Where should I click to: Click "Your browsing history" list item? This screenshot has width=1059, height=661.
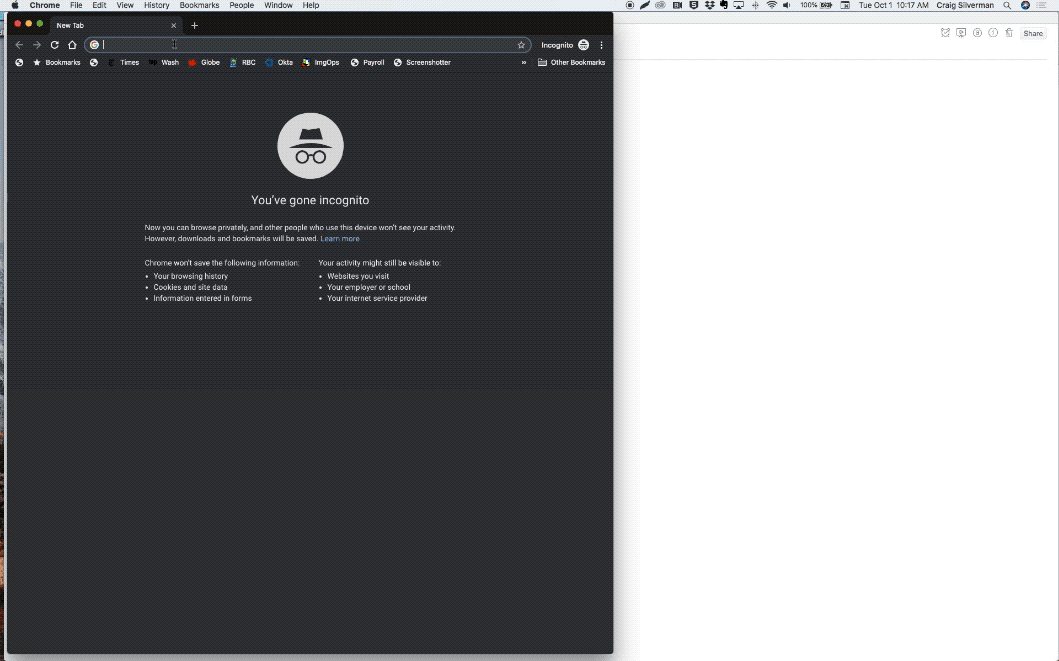coord(190,276)
